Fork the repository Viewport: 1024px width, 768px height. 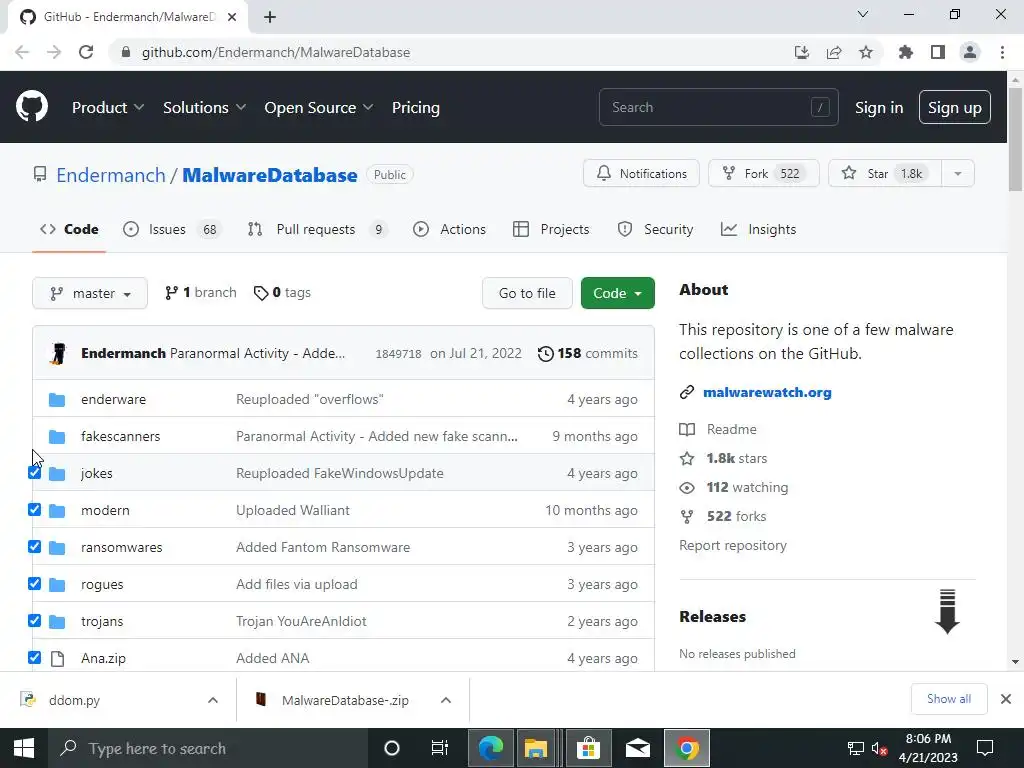pos(763,174)
